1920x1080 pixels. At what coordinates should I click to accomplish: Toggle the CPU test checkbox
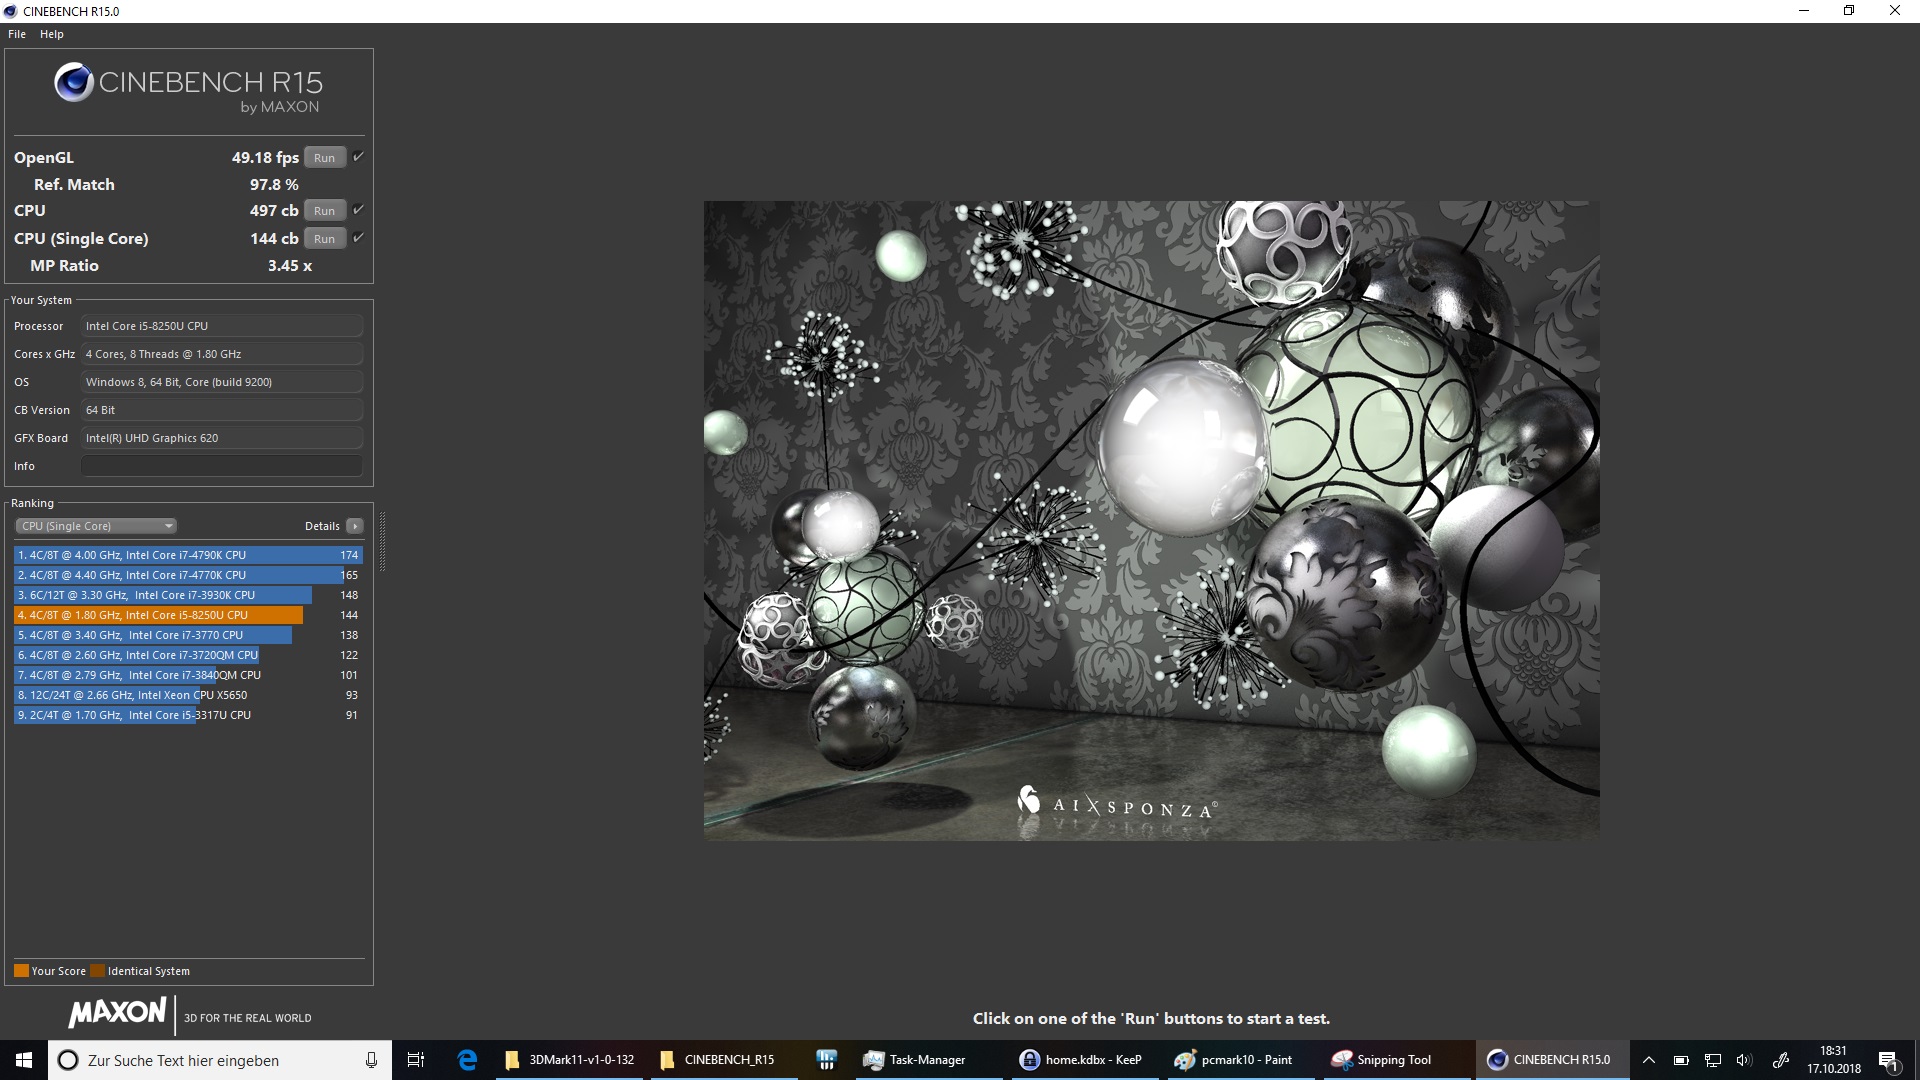(358, 210)
